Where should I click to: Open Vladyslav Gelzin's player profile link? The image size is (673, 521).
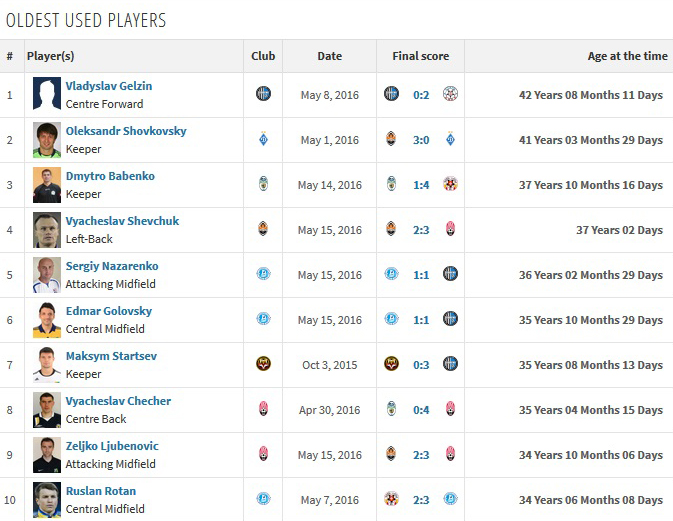pyautogui.click(x=109, y=86)
